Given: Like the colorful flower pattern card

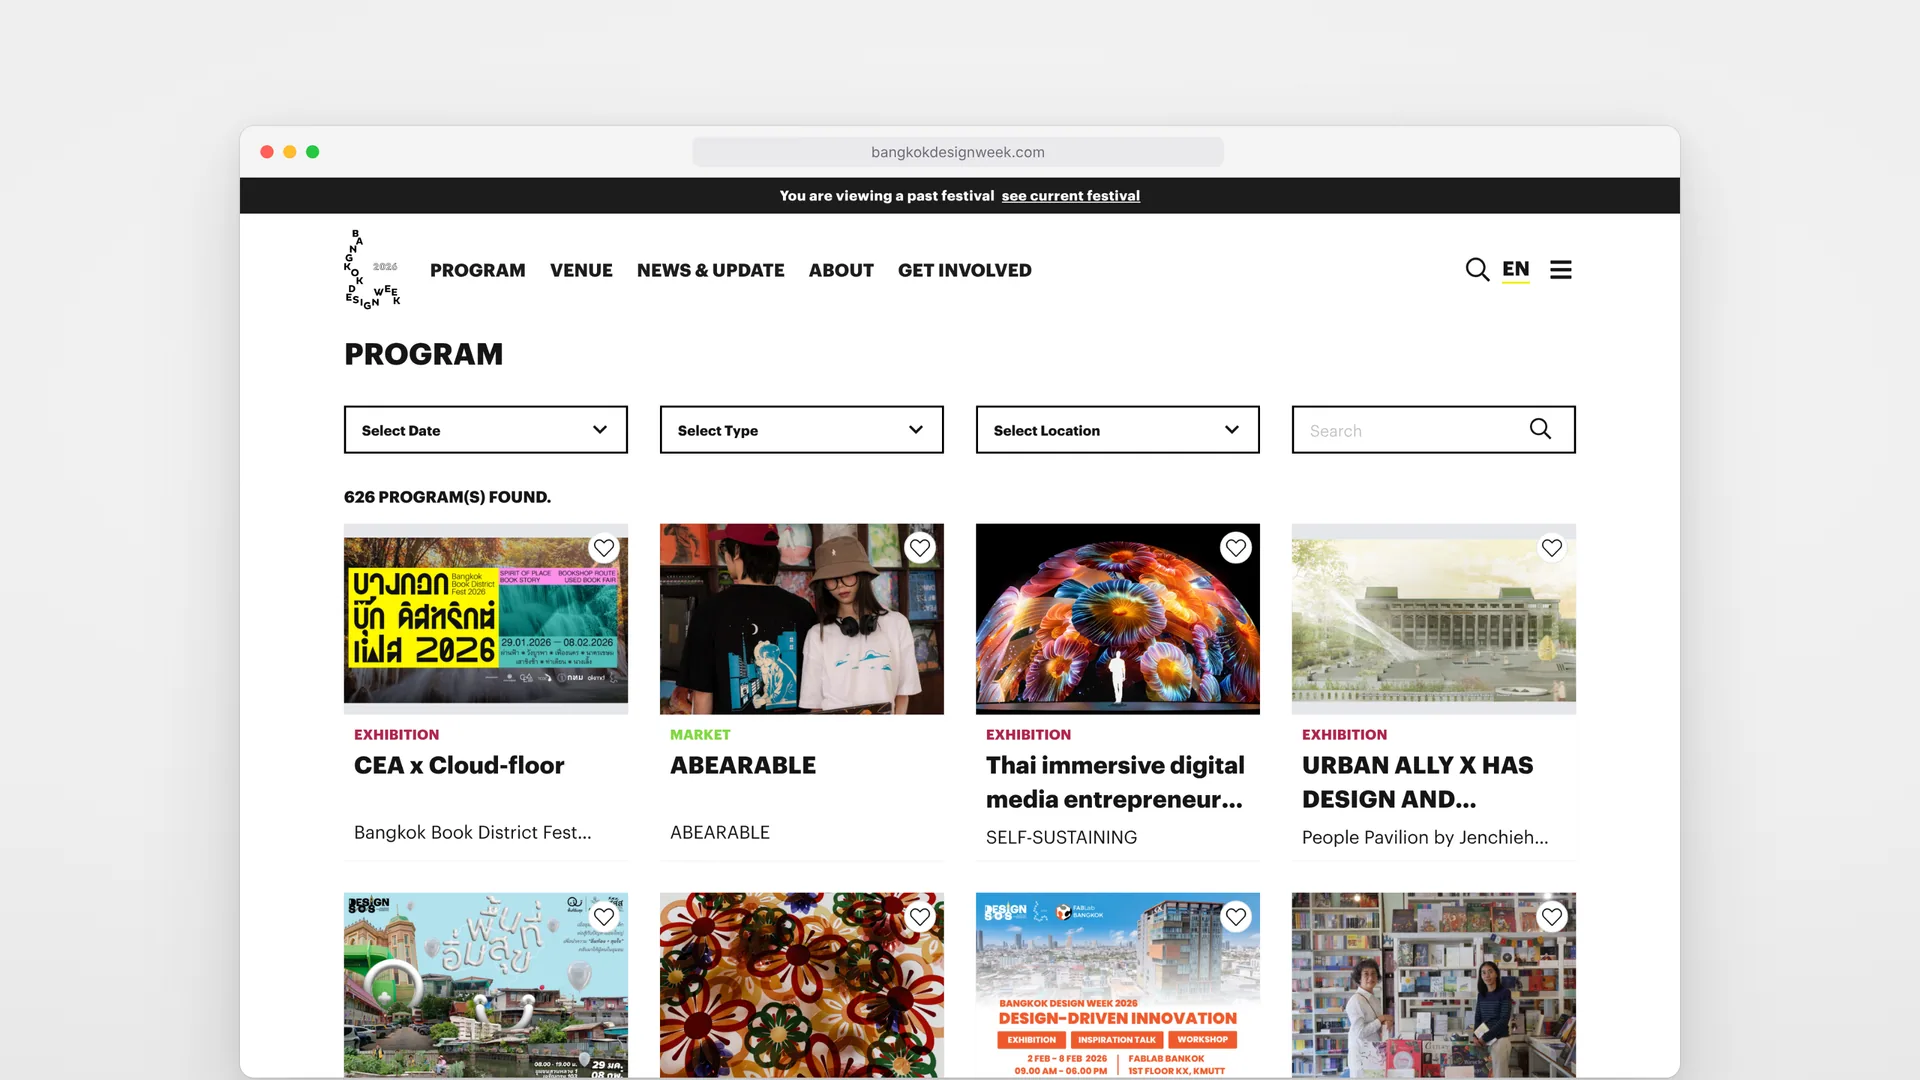Looking at the screenshot, I should click(x=920, y=917).
